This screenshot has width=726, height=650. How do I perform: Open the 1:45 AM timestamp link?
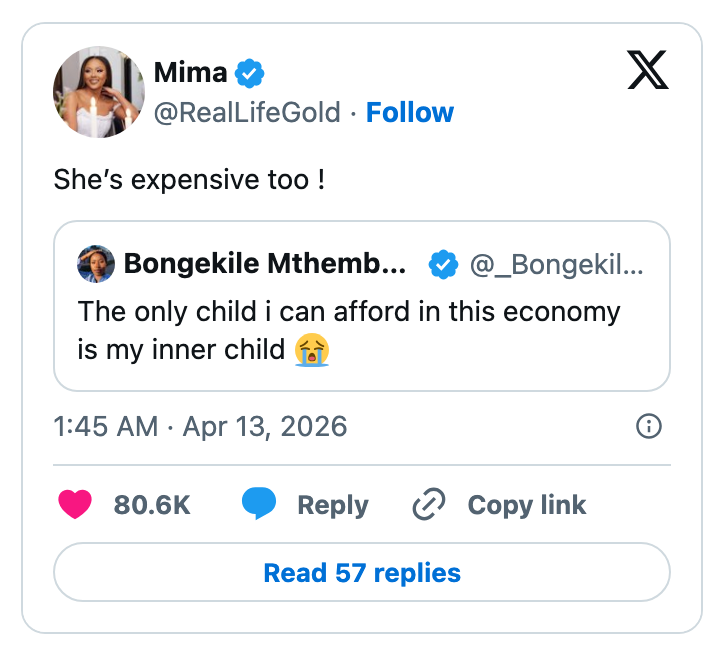click(200, 427)
